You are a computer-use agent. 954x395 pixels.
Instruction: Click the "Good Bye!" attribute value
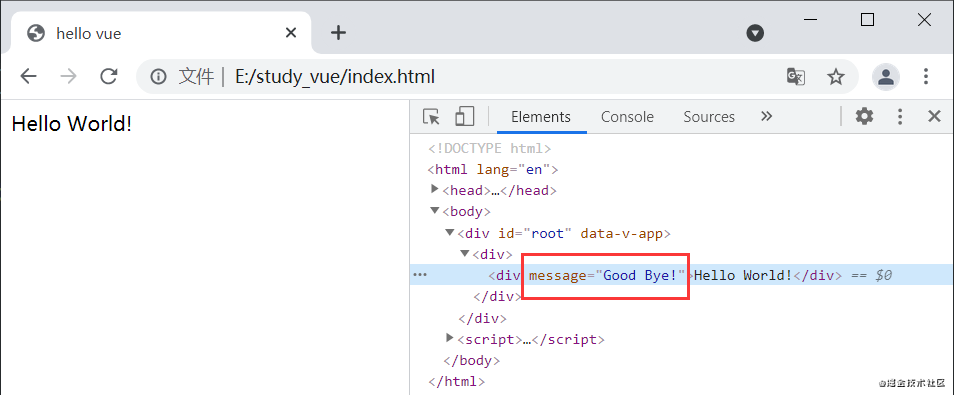641,275
